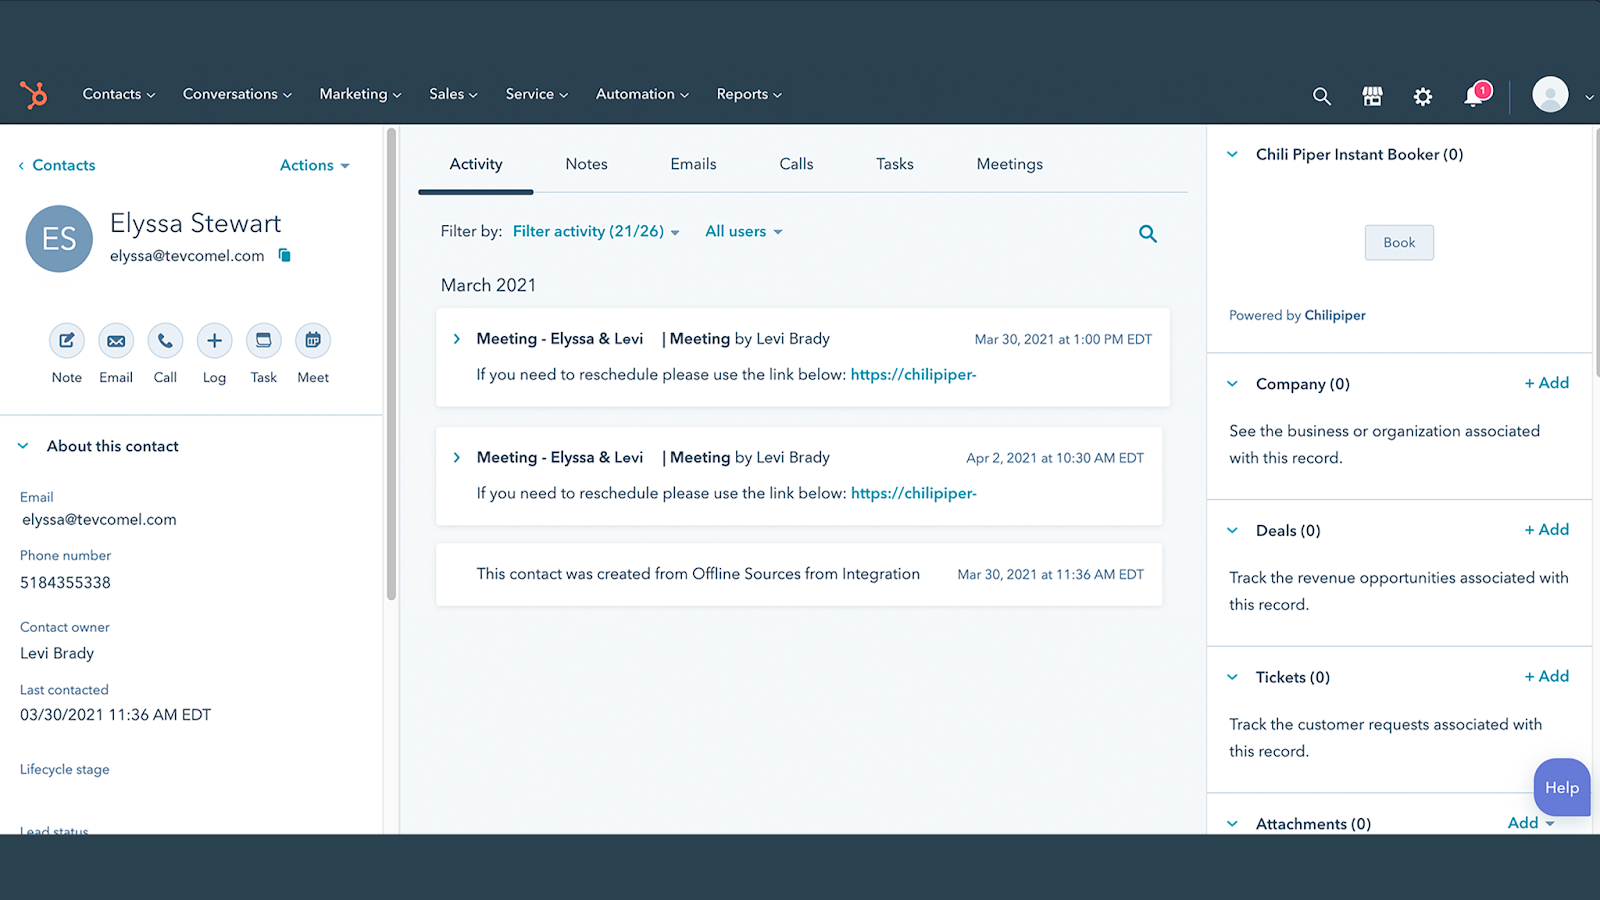
Task: Open the Reports navigation menu
Action: [749, 94]
